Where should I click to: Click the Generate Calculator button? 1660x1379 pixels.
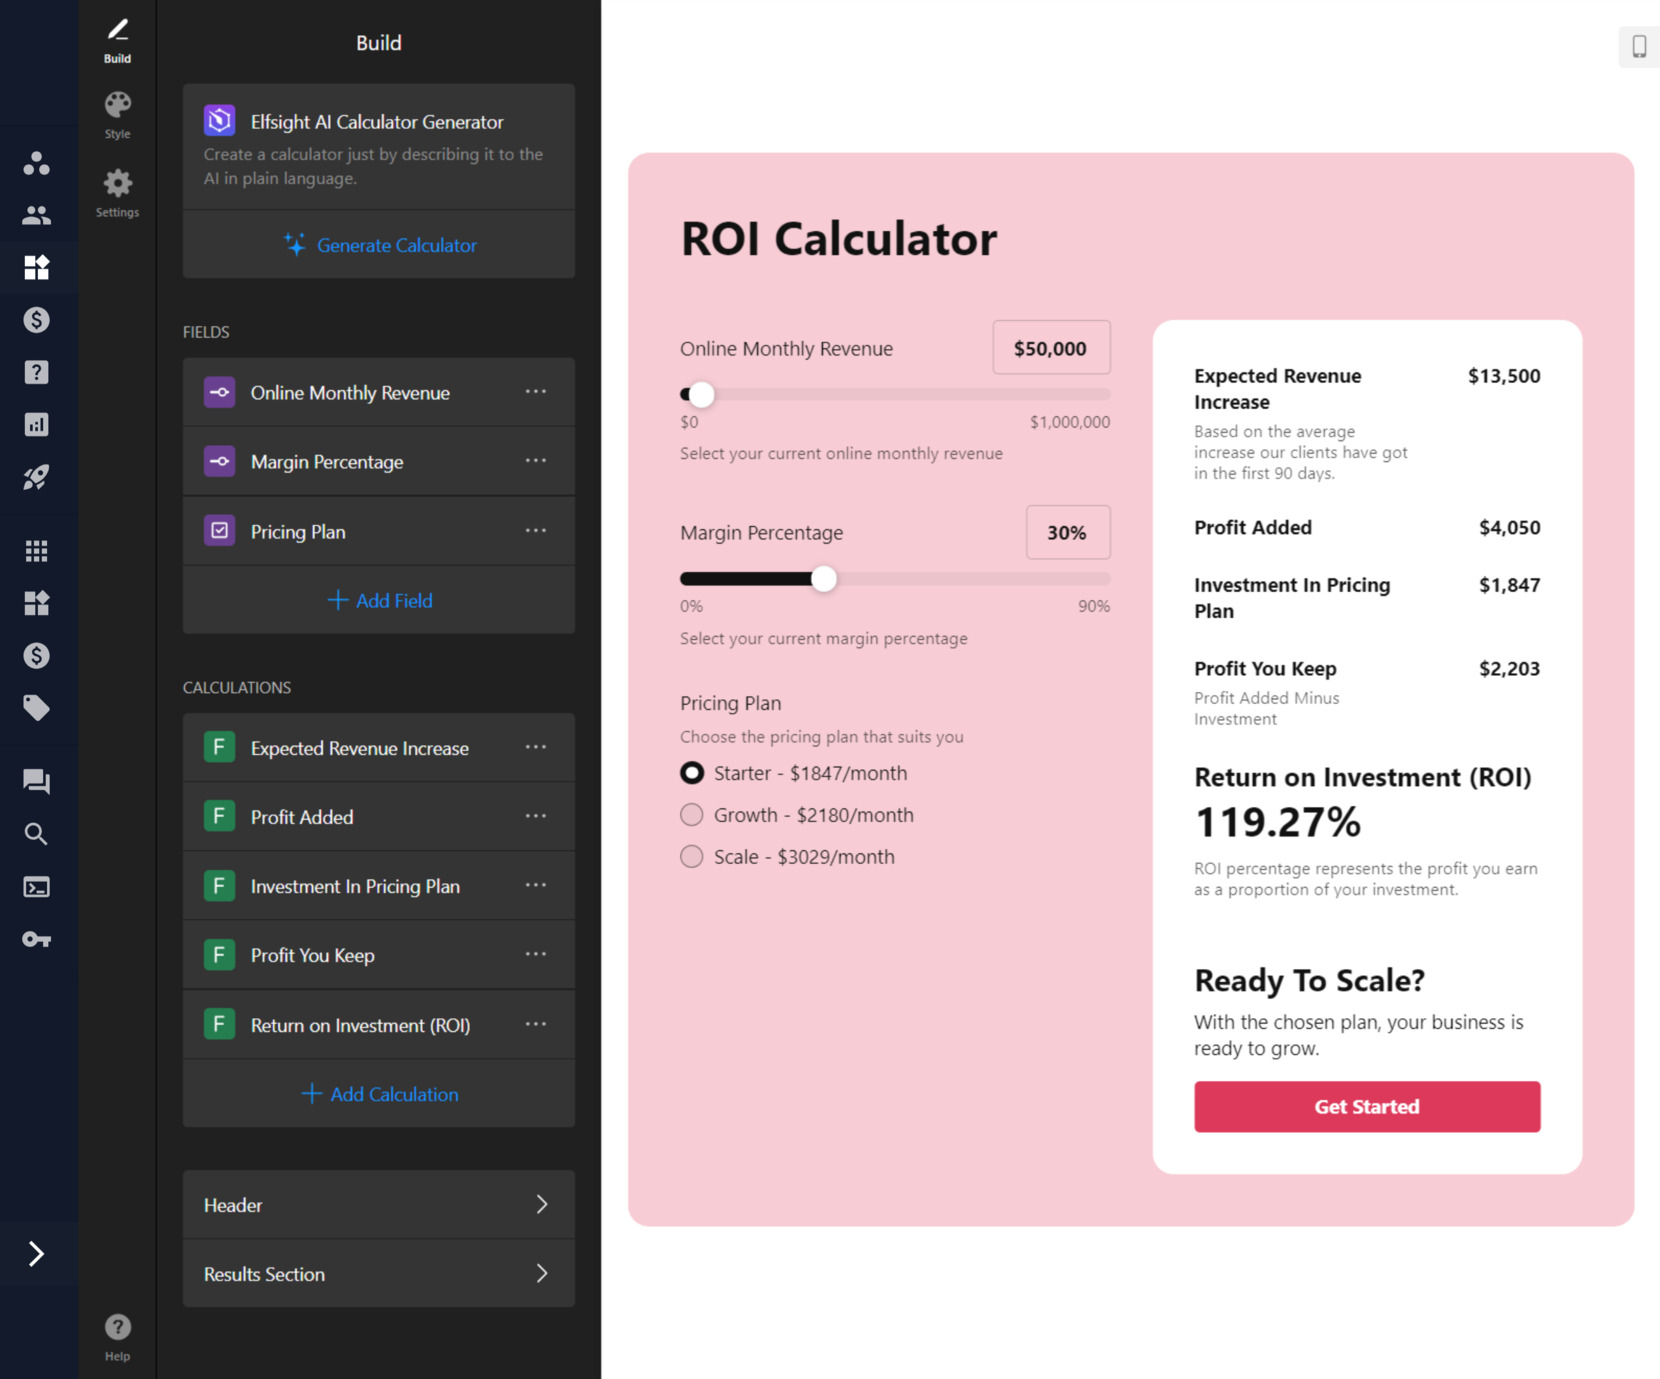coord(378,245)
